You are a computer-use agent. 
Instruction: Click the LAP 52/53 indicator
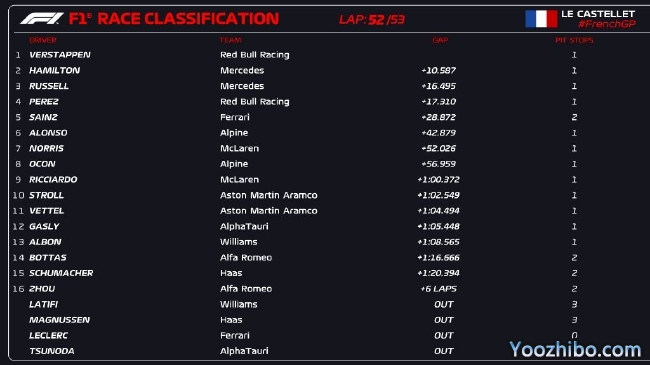372,19
